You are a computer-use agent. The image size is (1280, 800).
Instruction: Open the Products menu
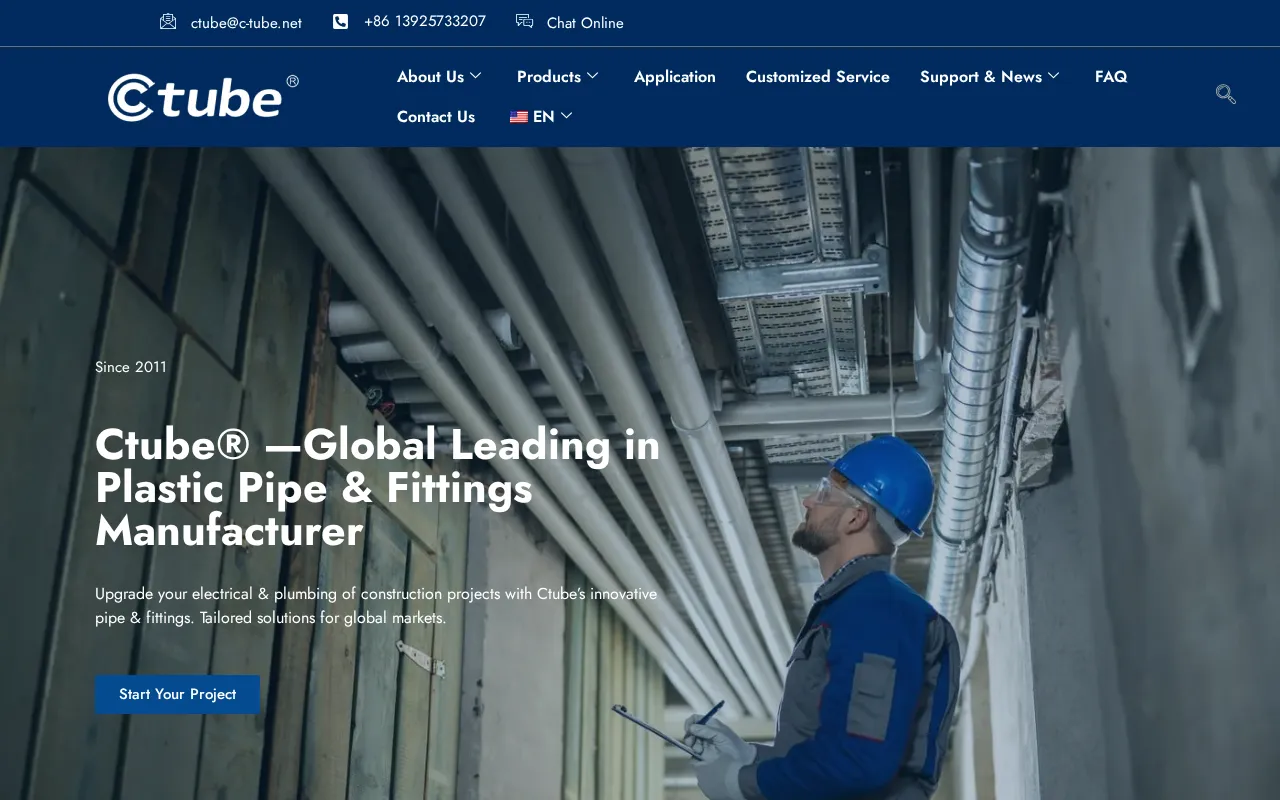coord(549,77)
